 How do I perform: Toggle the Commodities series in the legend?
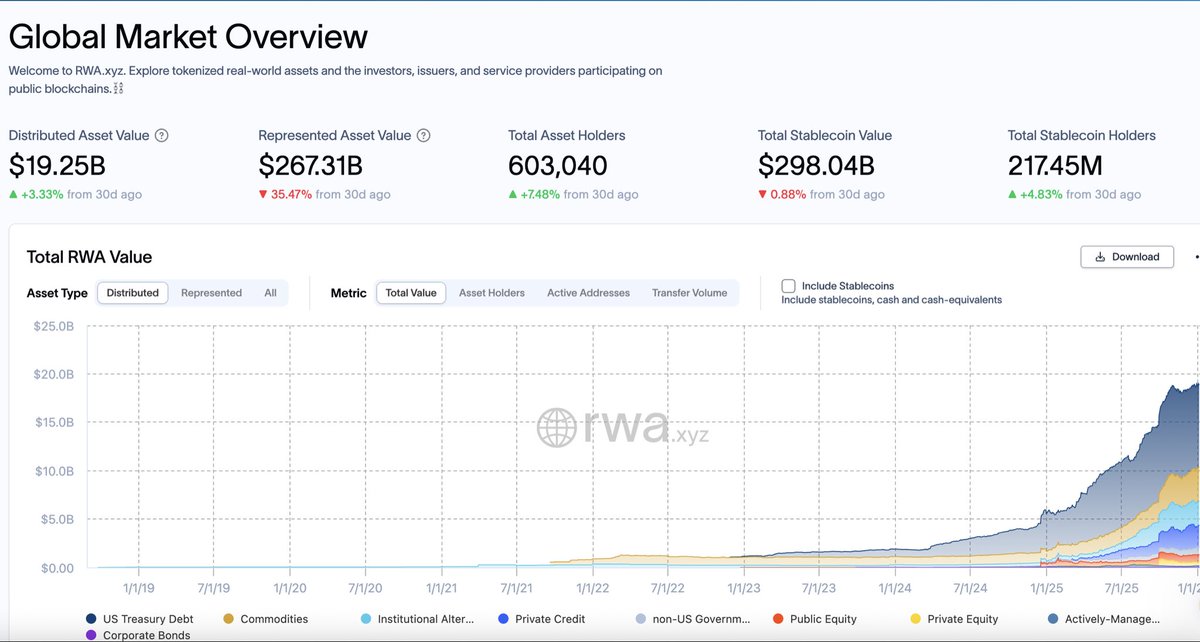[263, 619]
